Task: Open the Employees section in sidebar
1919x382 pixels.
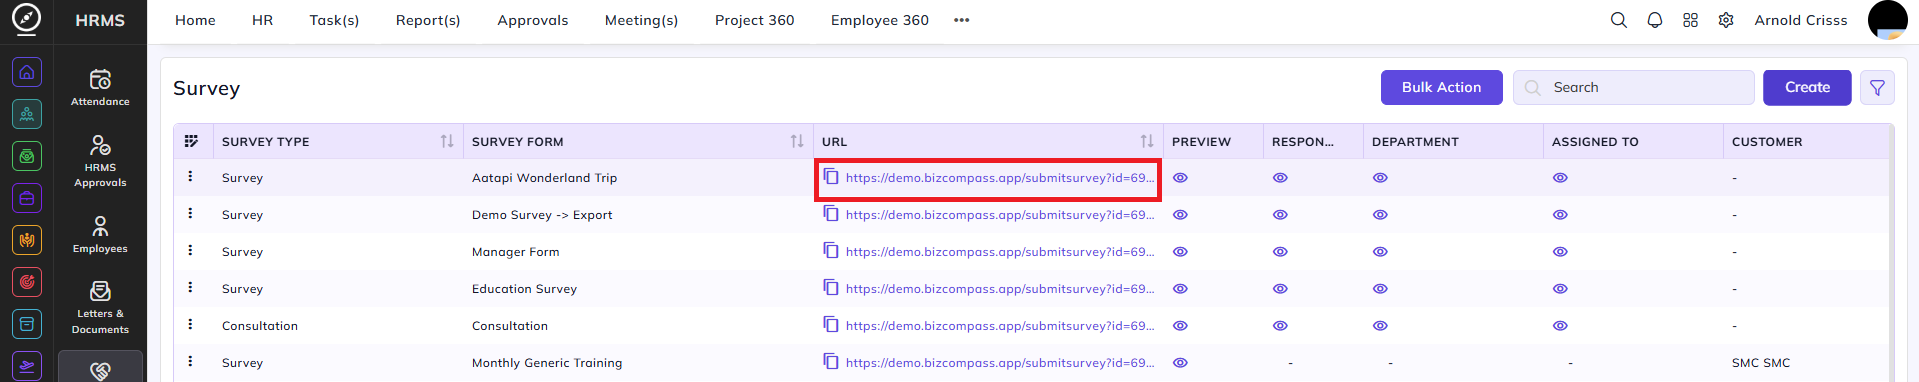Action: (100, 235)
